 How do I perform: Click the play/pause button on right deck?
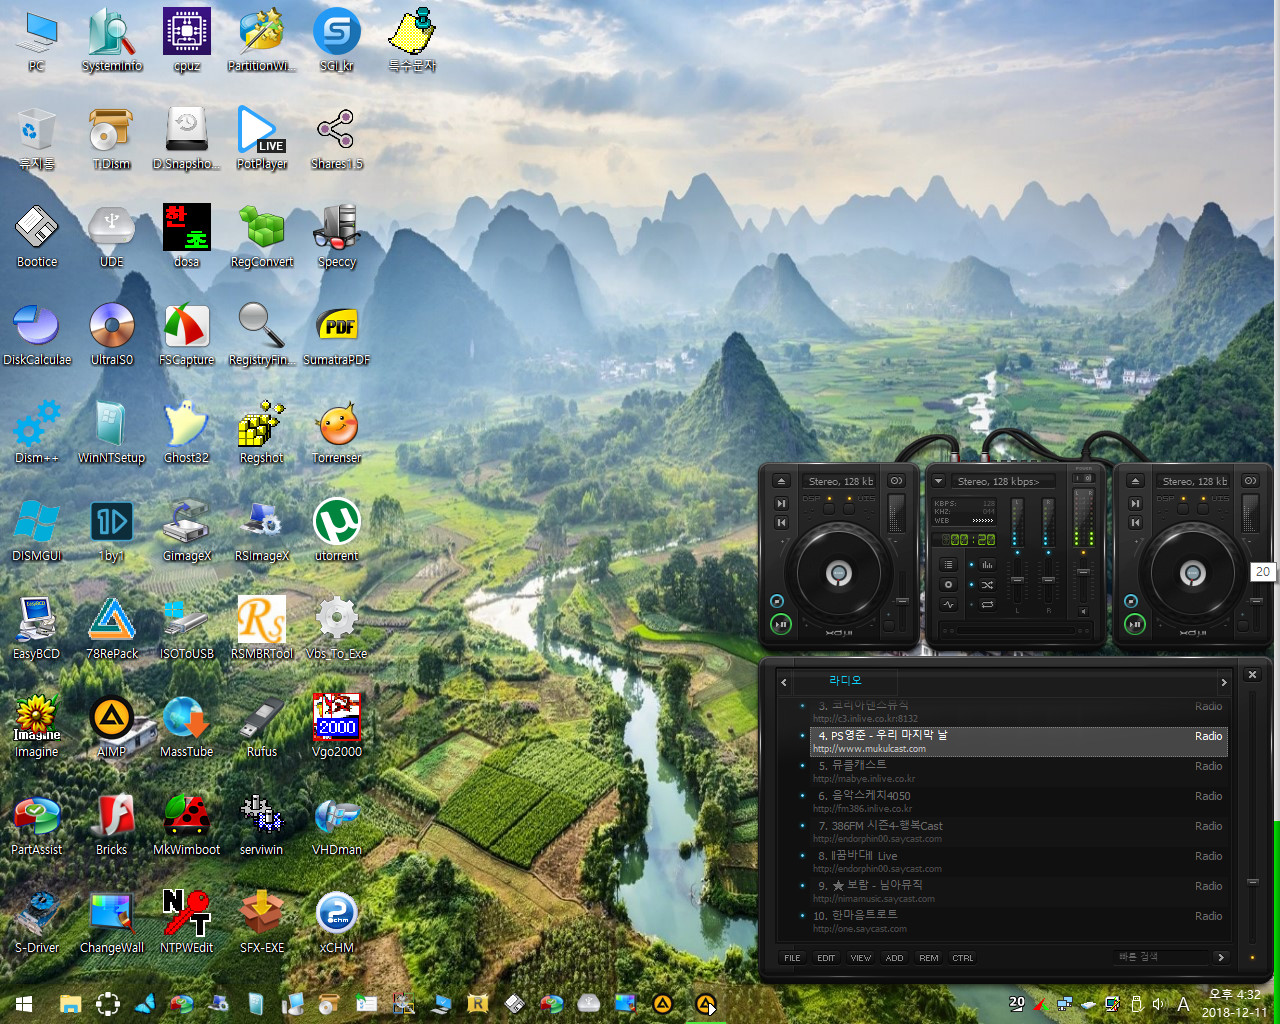pyautogui.click(x=1135, y=624)
